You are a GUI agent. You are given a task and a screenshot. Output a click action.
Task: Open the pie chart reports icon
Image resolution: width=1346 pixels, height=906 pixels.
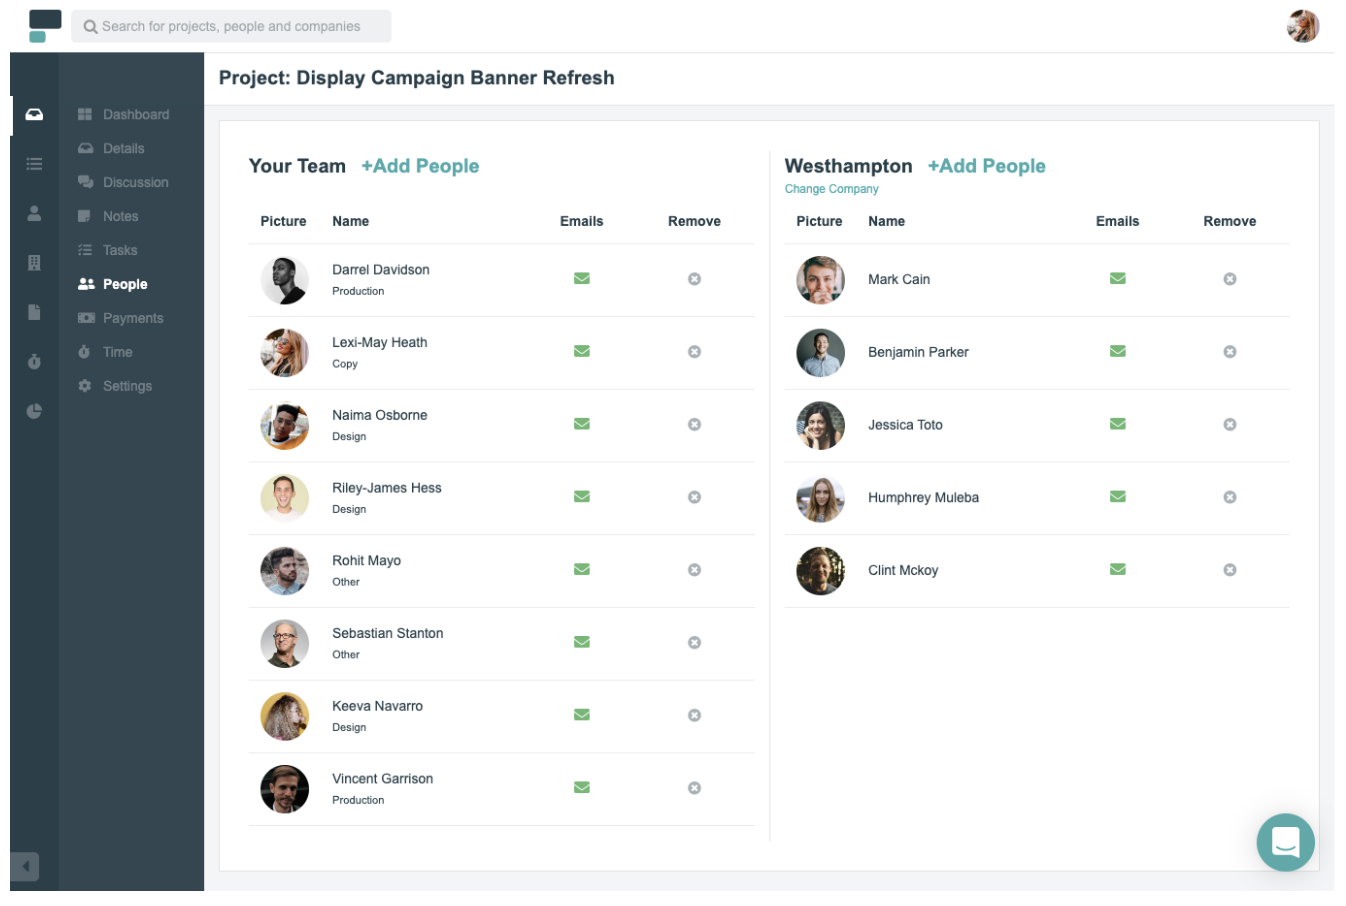coord(34,411)
